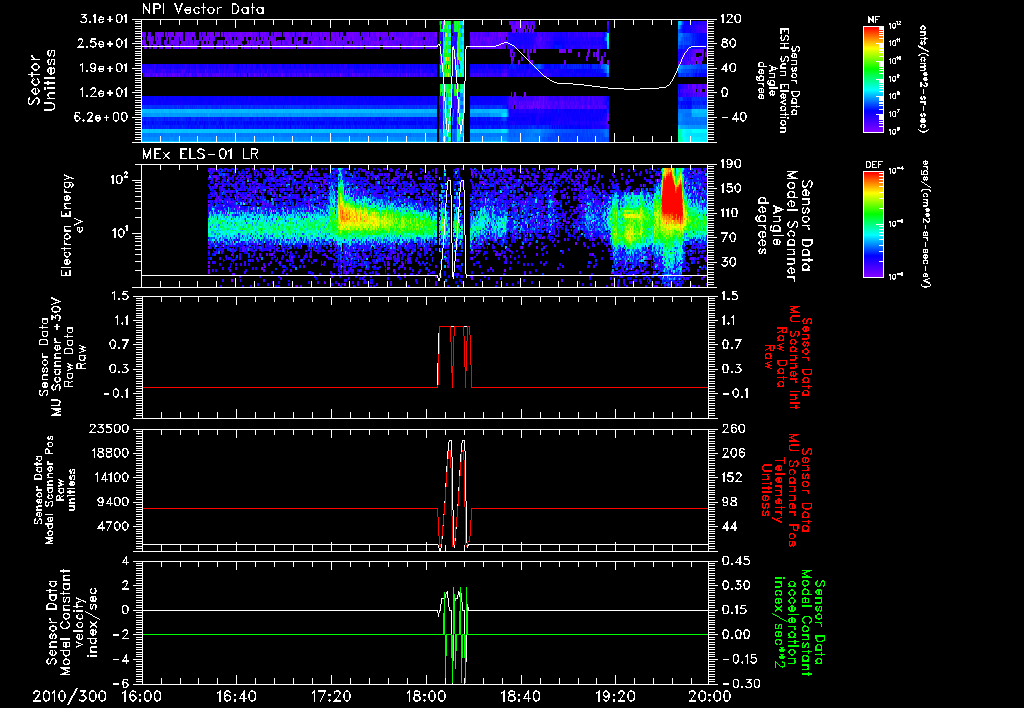The image size is (1024, 708).
Task: Click the 20:00 time tick label
Action: [x=710, y=697]
